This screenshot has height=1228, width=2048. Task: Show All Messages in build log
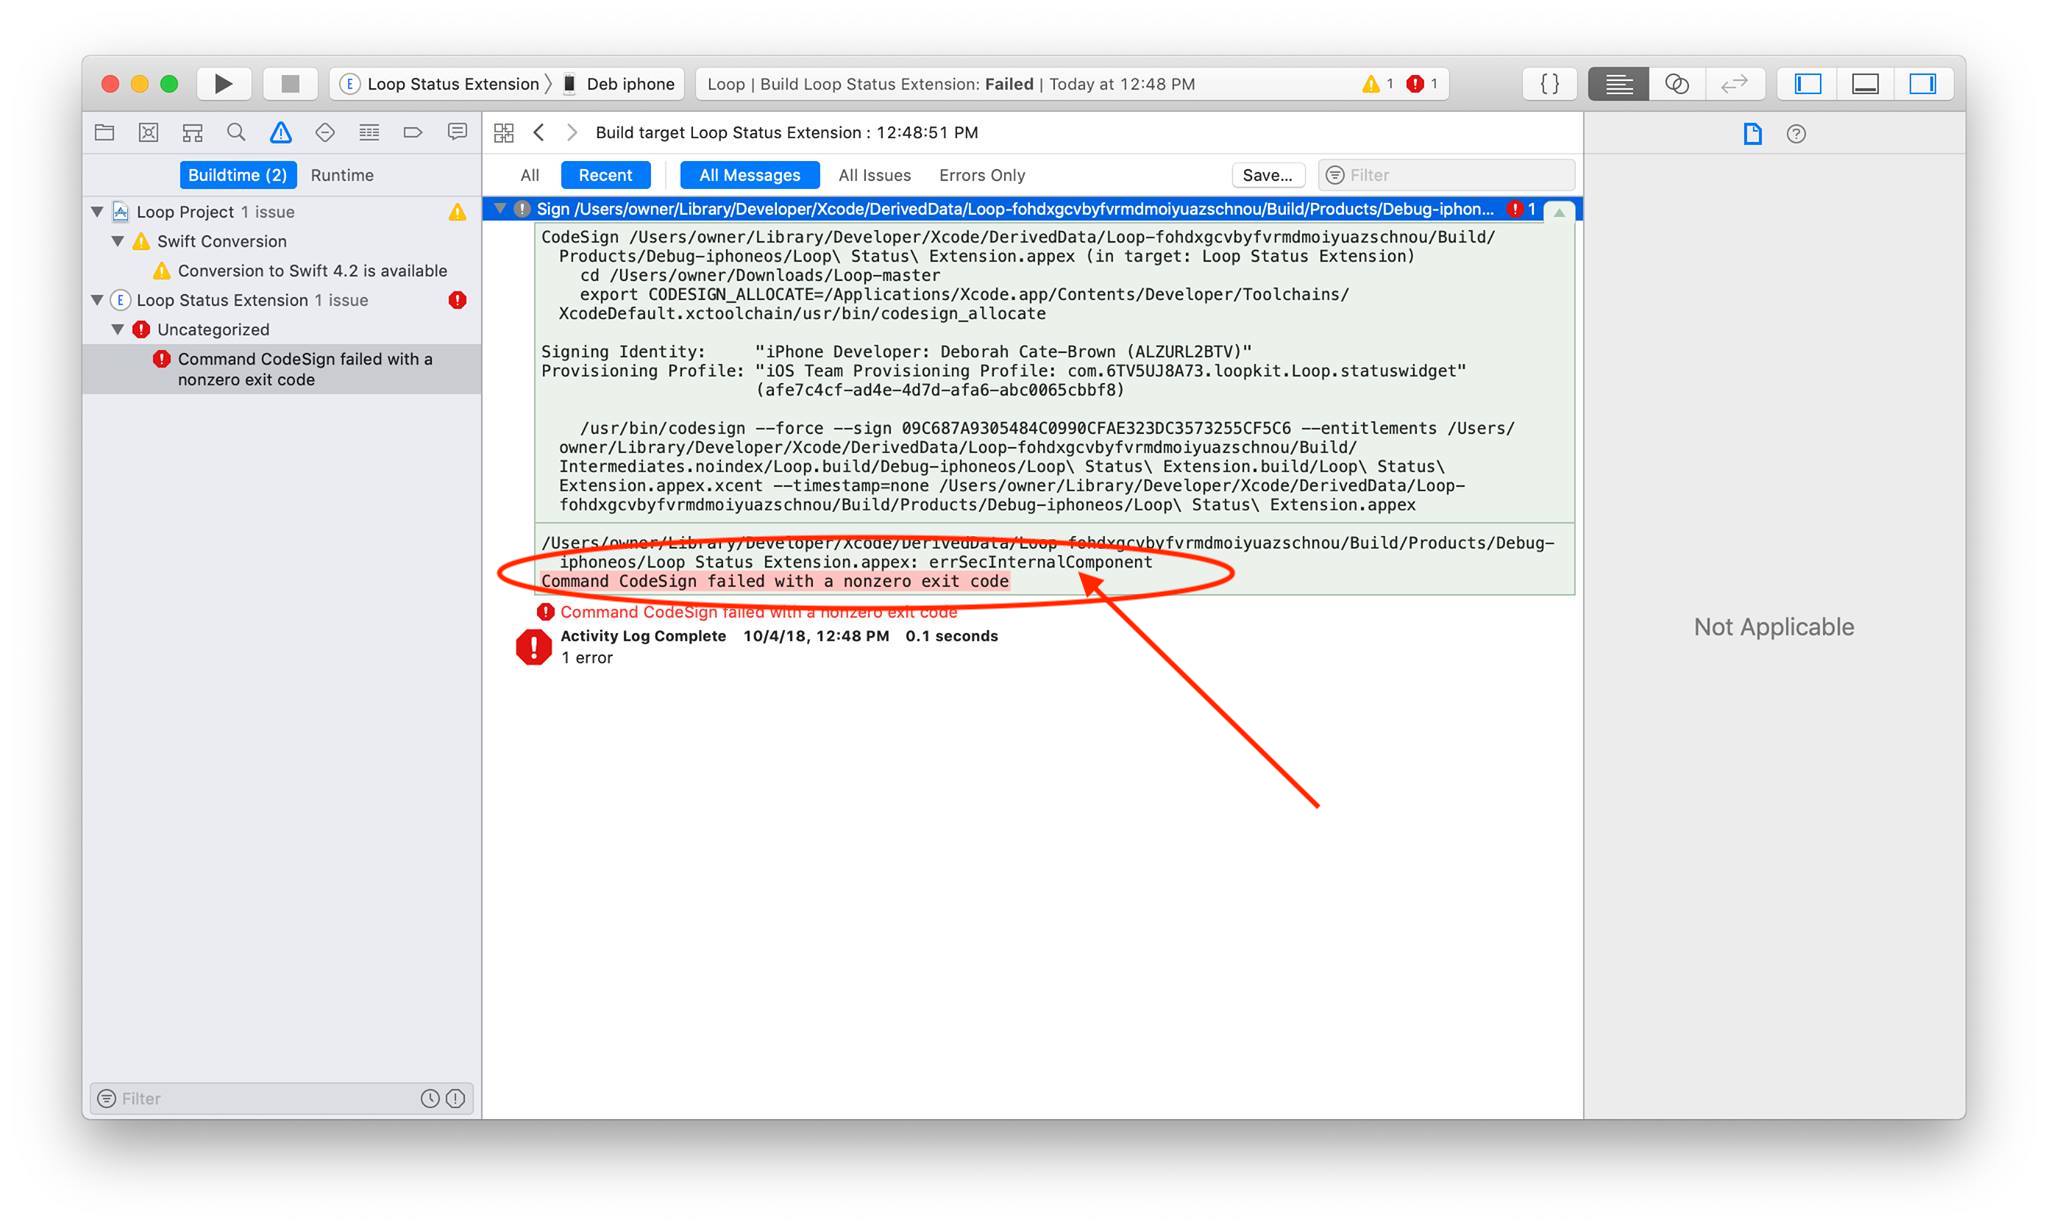[x=750, y=175]
